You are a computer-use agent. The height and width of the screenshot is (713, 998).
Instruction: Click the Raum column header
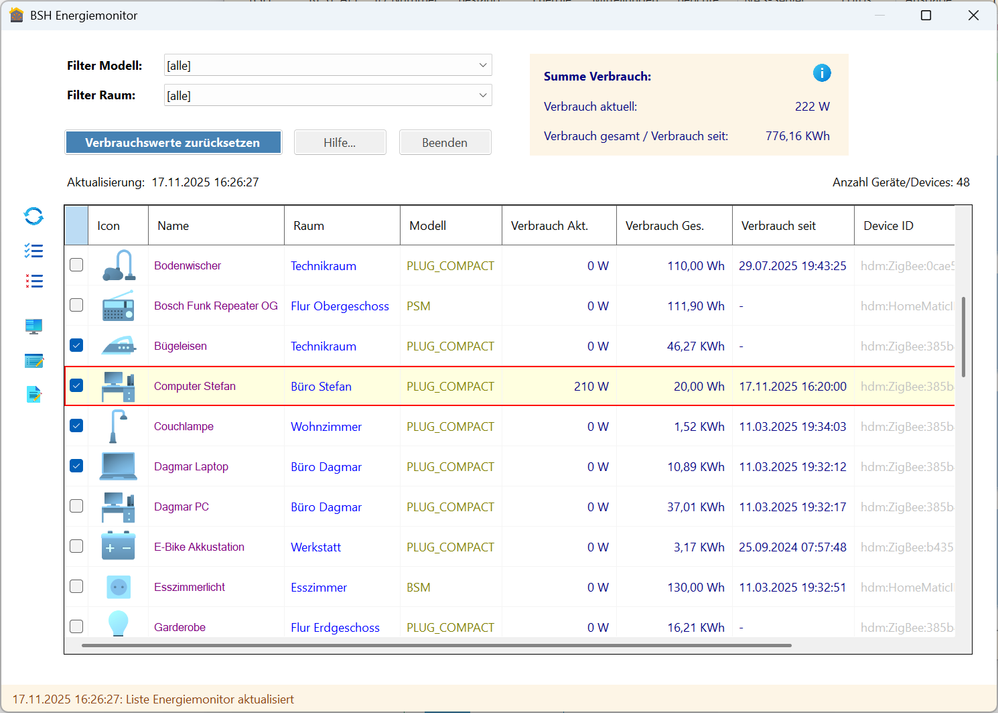341,226
